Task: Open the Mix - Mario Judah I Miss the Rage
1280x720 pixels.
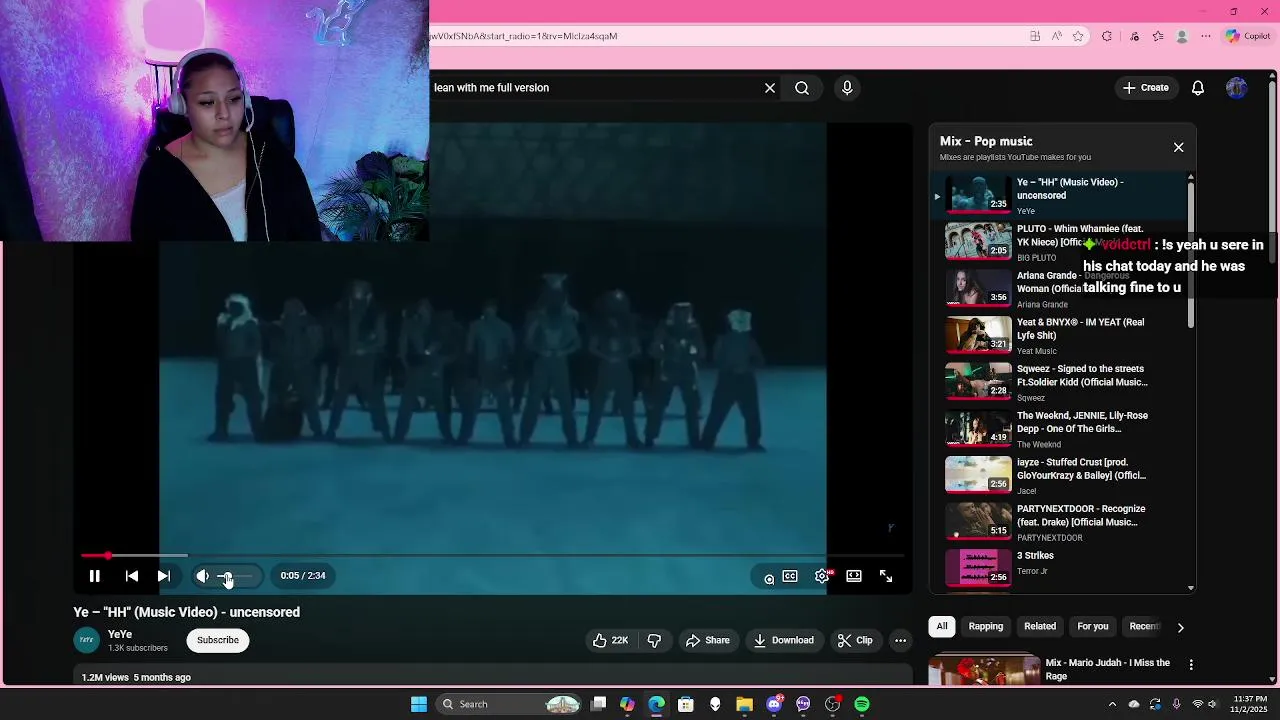Action: tap(1107, 669)
